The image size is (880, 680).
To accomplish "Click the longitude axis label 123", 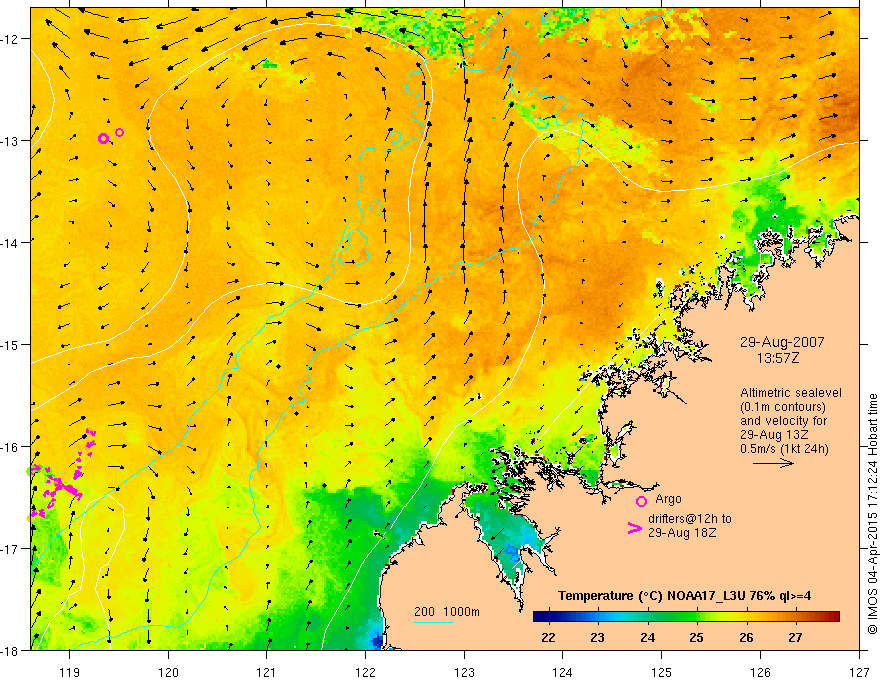I will point(464,672).
